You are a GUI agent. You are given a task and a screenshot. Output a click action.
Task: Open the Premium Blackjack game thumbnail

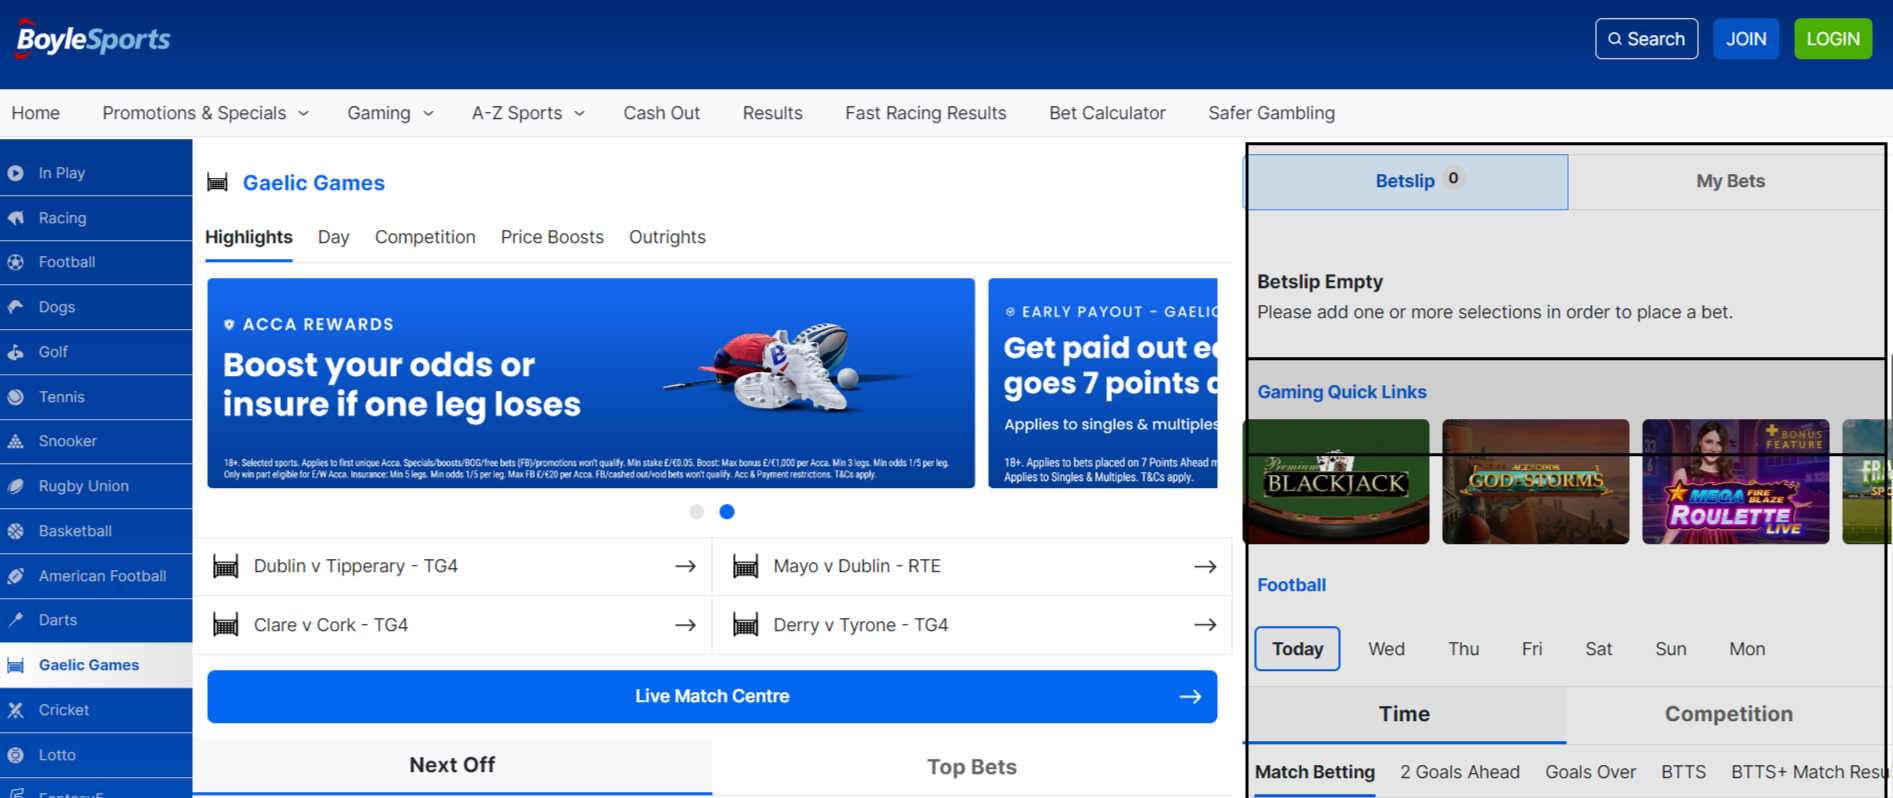click(1336, 481)
